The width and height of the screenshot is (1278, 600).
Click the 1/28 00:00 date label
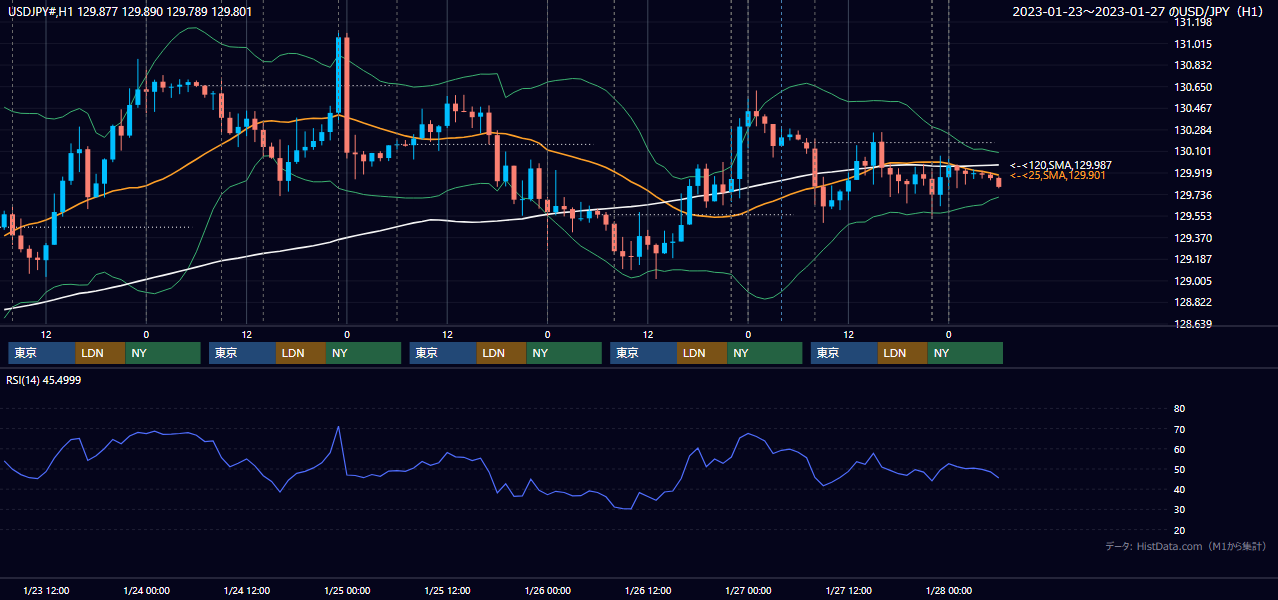949,591
